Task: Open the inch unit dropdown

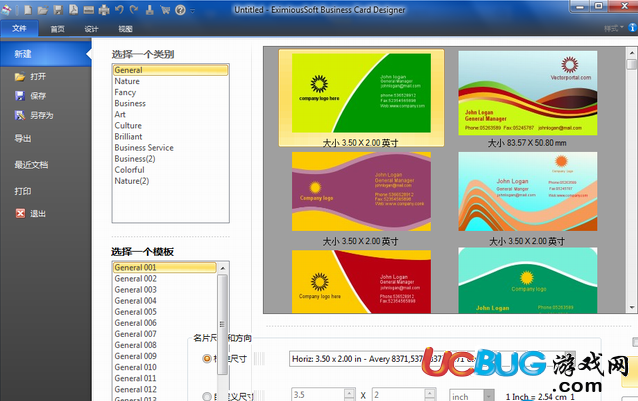Action: click(x=472, y=396)
